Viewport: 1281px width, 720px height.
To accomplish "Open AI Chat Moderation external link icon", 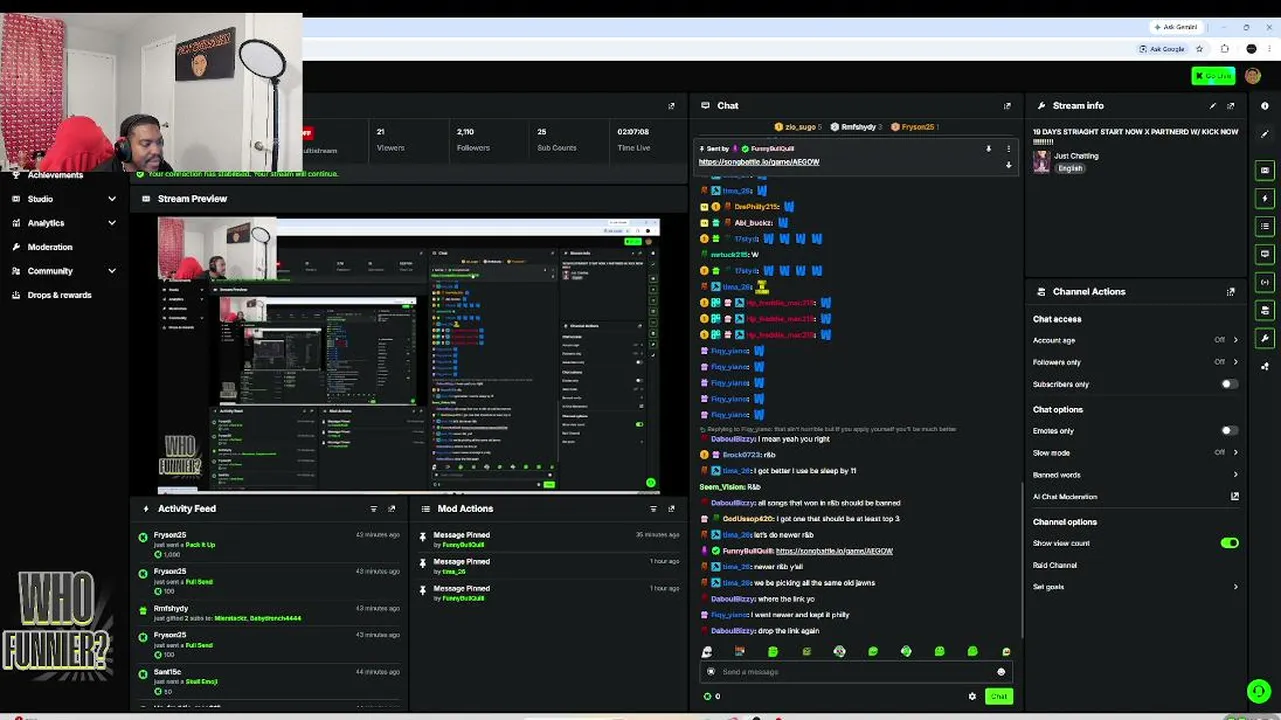I will (1235, 496).
